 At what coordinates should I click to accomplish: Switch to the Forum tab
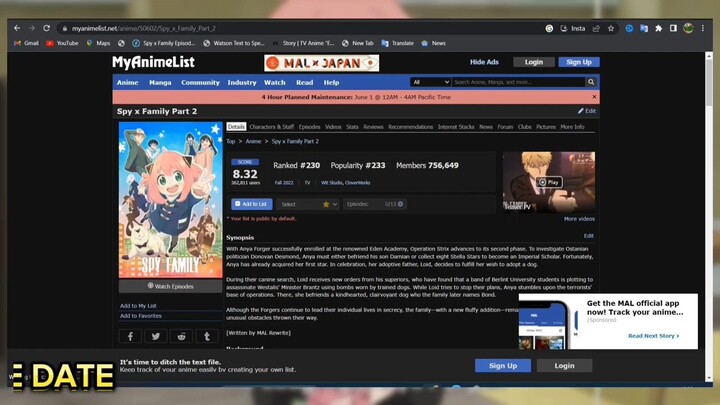pos(505,127)
